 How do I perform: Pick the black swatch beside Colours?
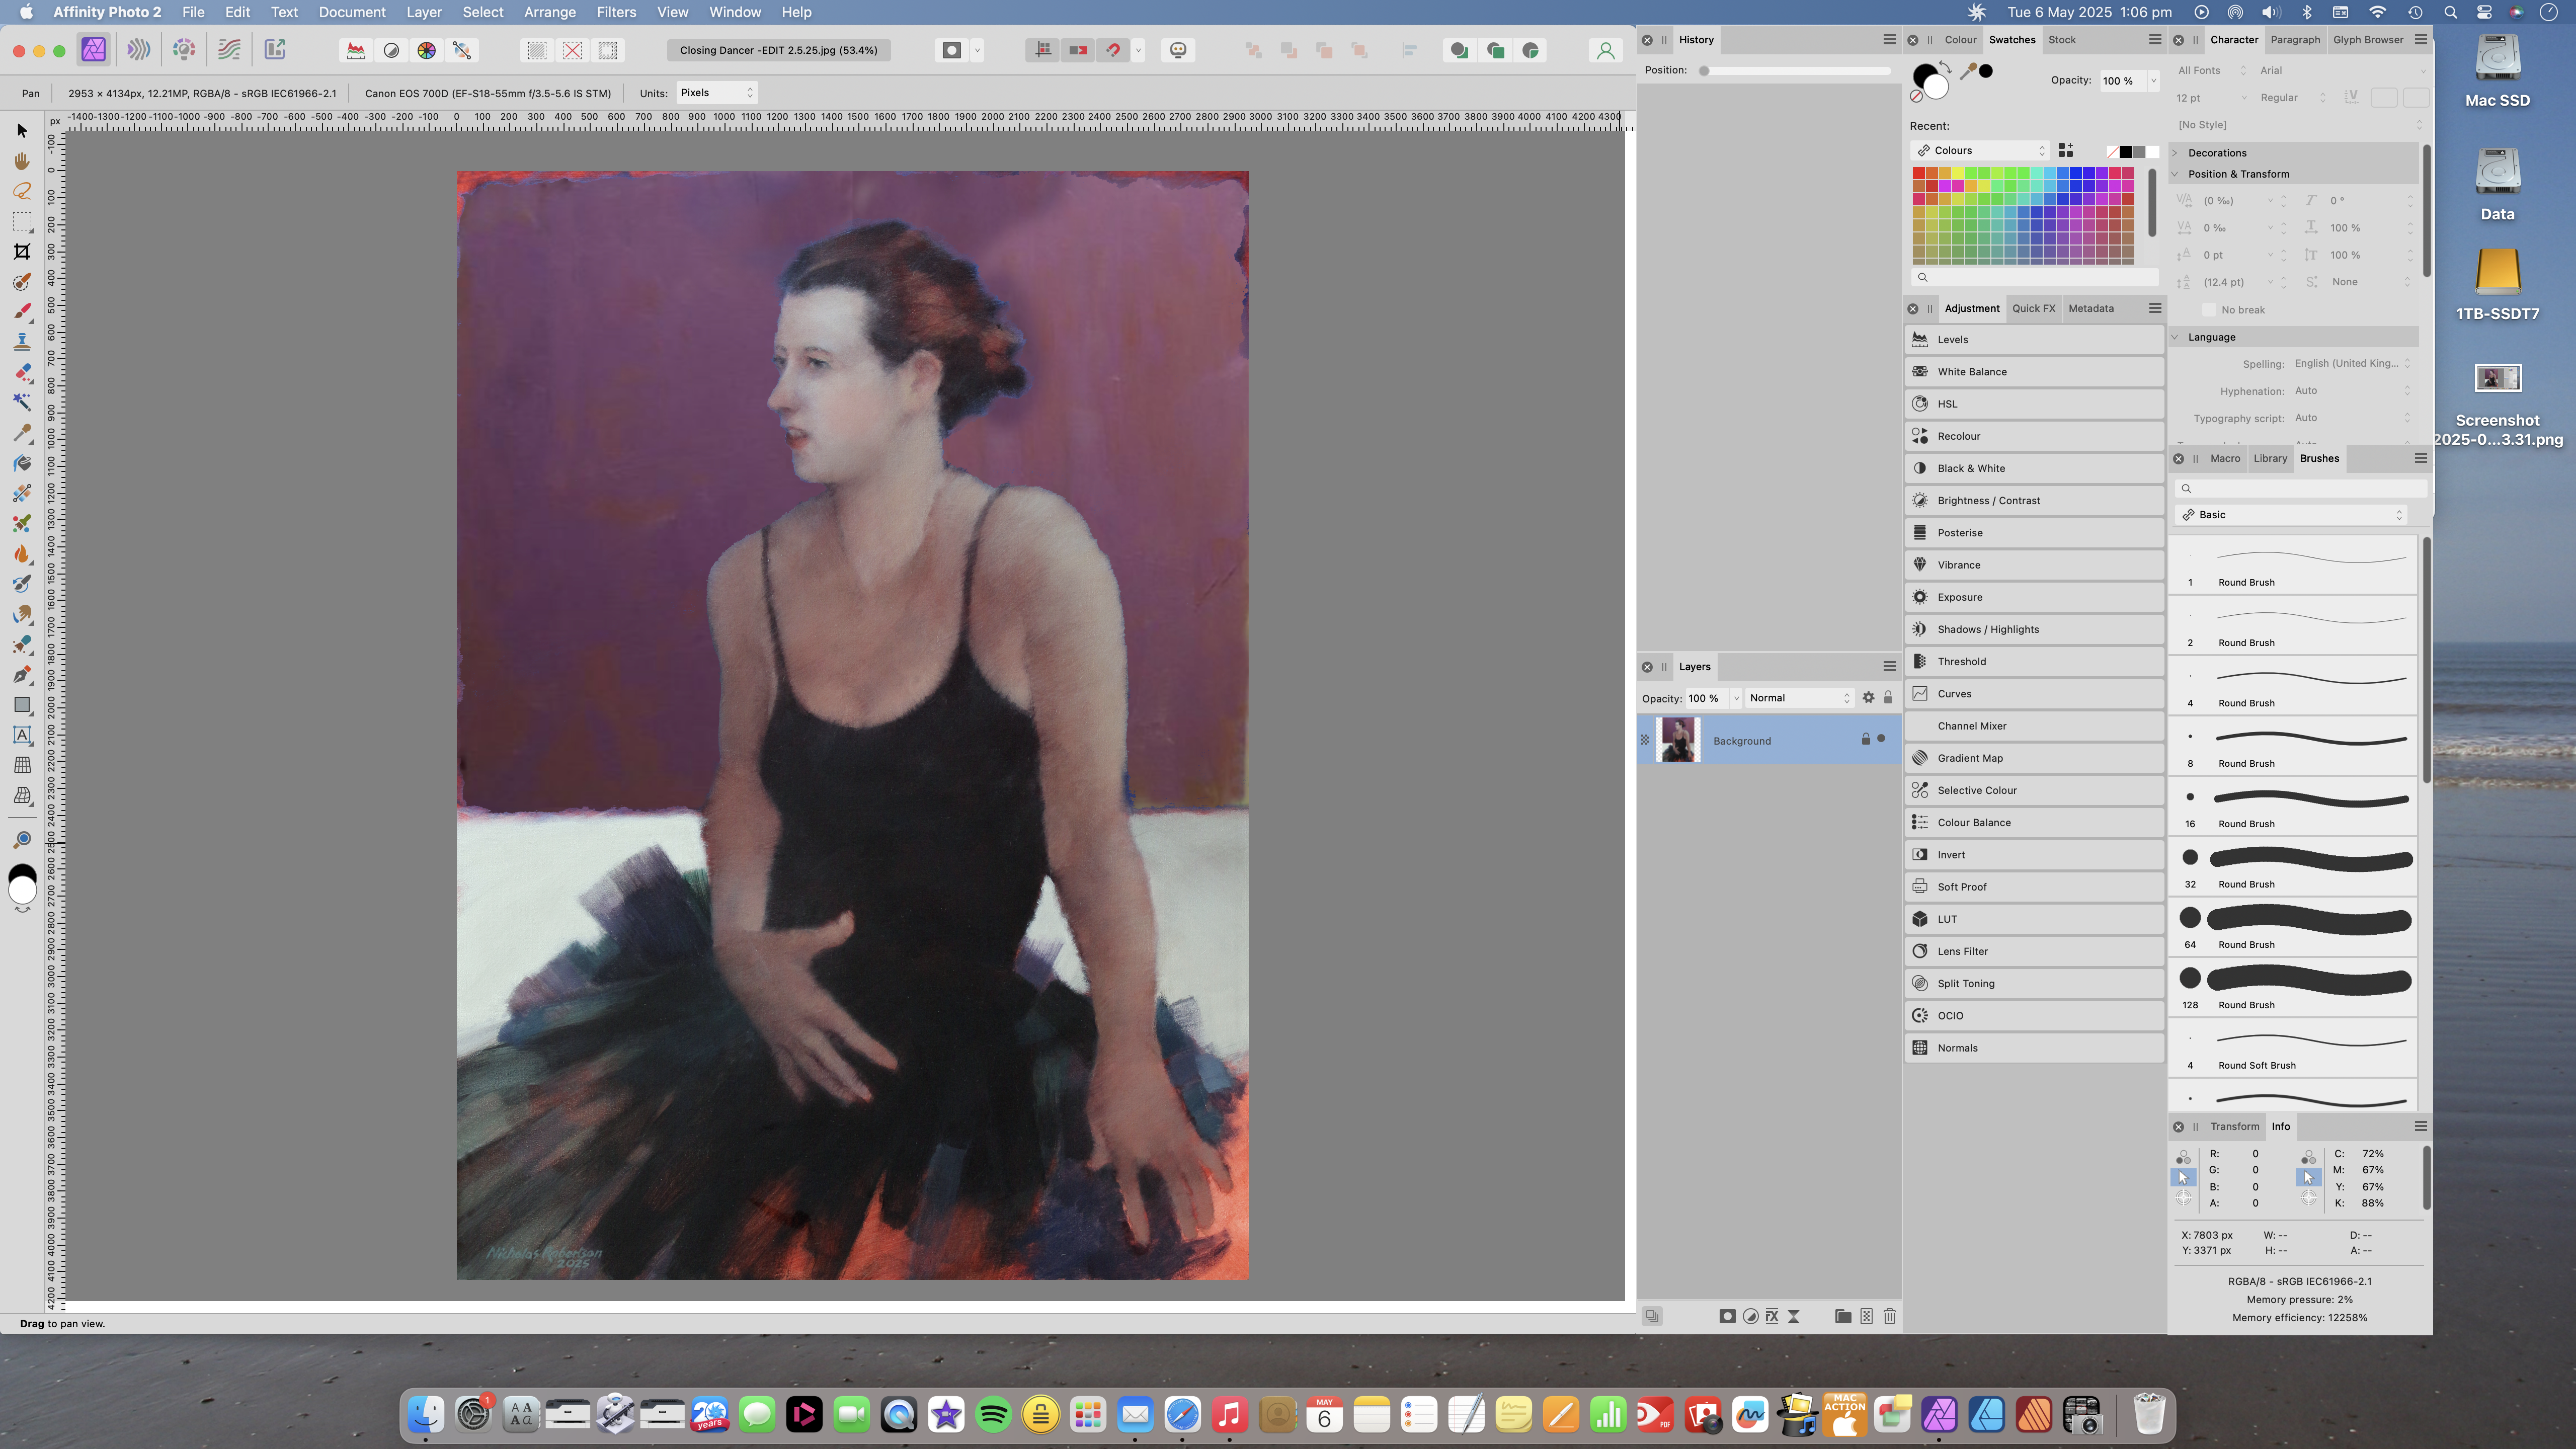[2126, 152]
